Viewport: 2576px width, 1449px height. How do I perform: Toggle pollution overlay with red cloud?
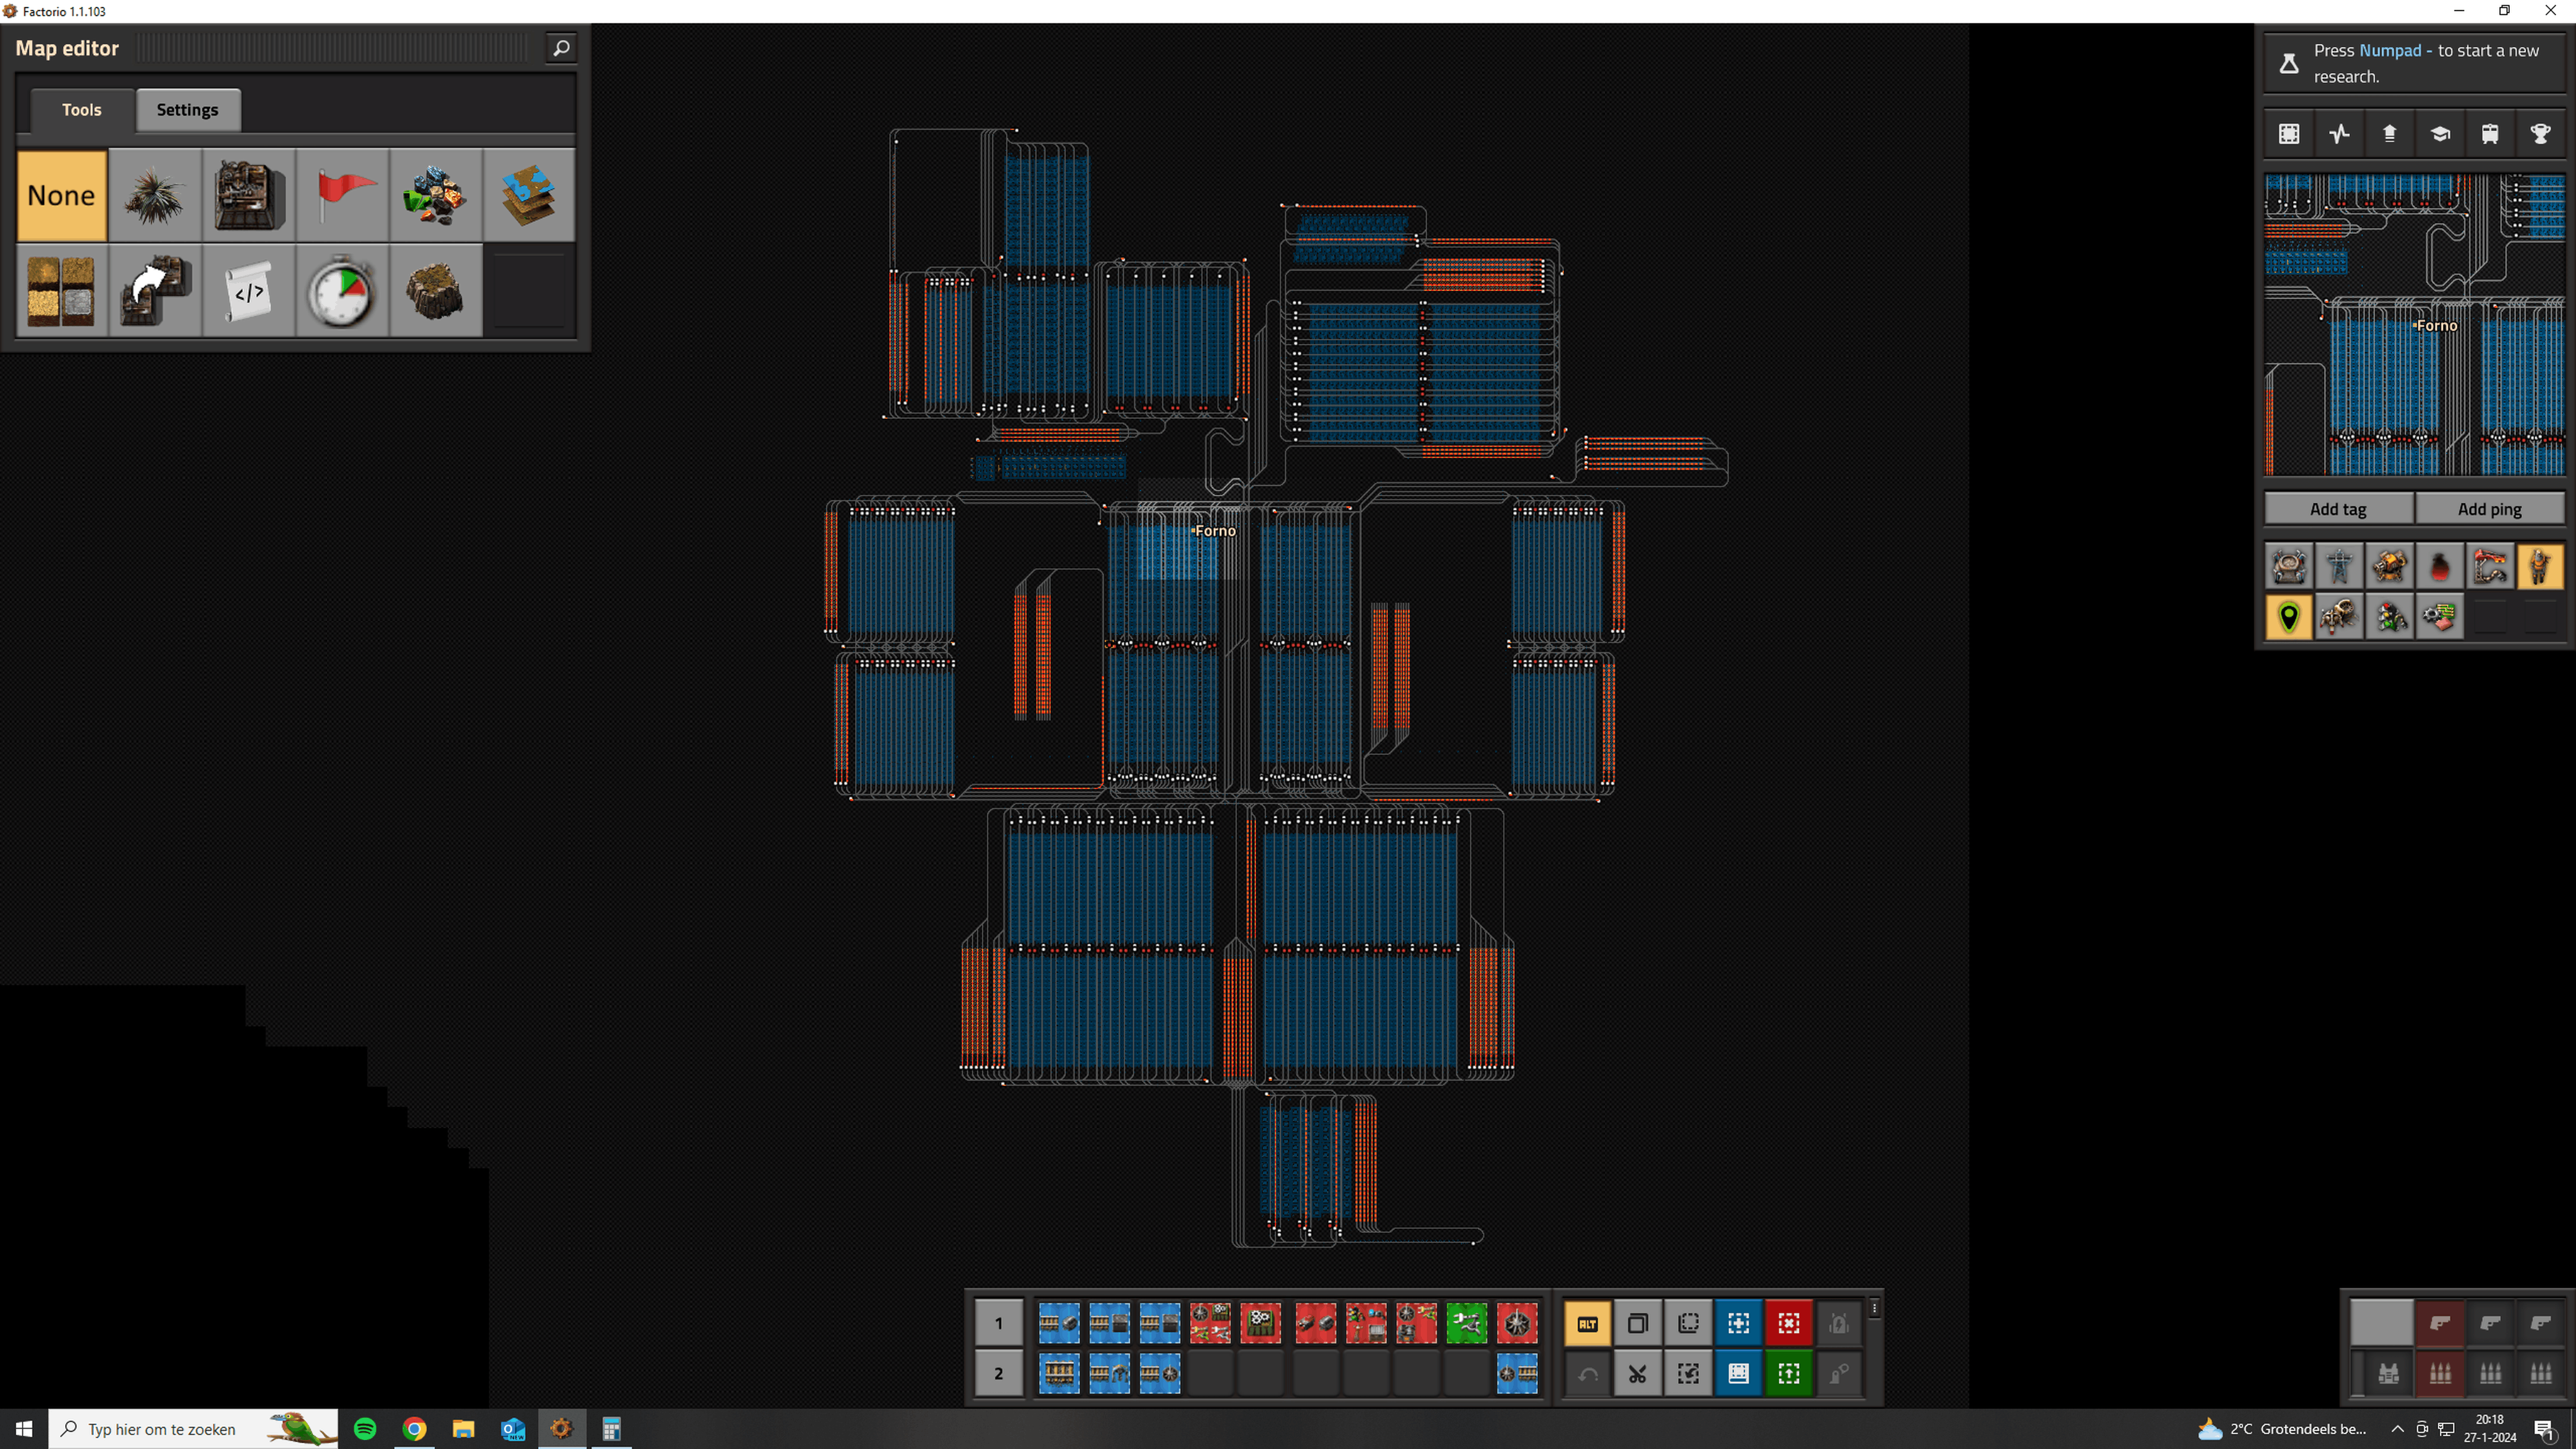click(x=2440, y=567)
